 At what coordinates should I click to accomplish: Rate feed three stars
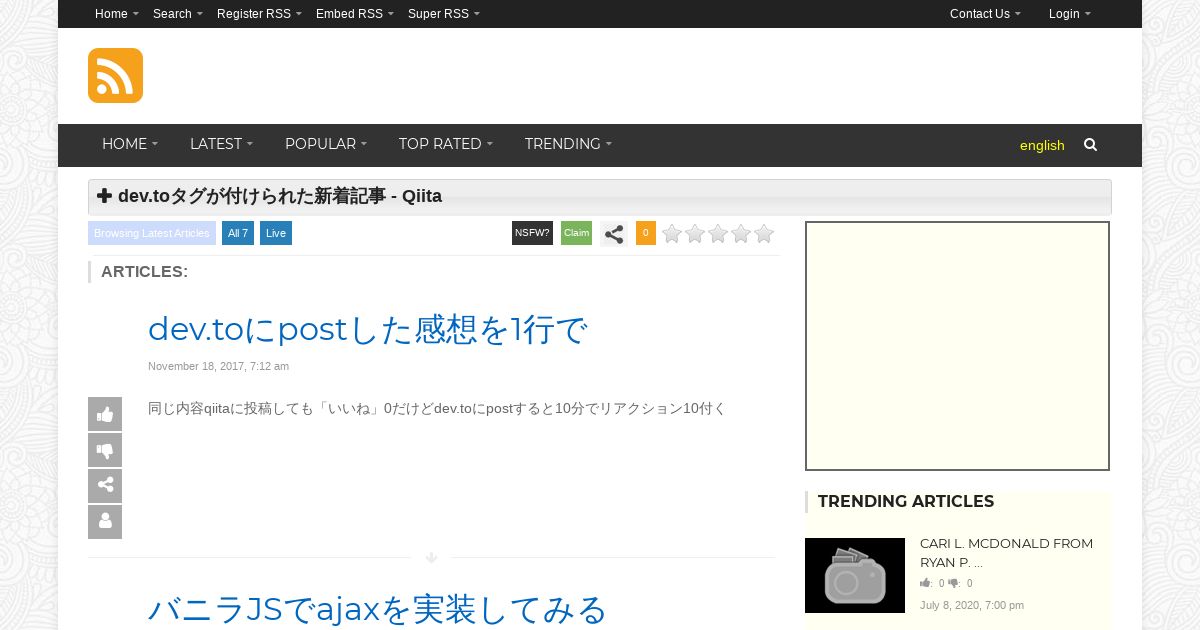(718, 234)
